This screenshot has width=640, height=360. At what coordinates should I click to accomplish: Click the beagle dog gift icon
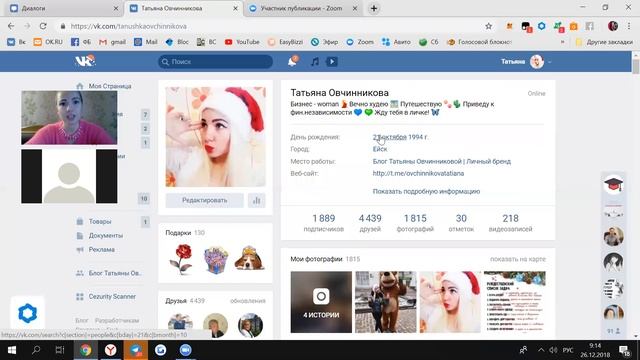pyautogui.click(x=250, y=258)
